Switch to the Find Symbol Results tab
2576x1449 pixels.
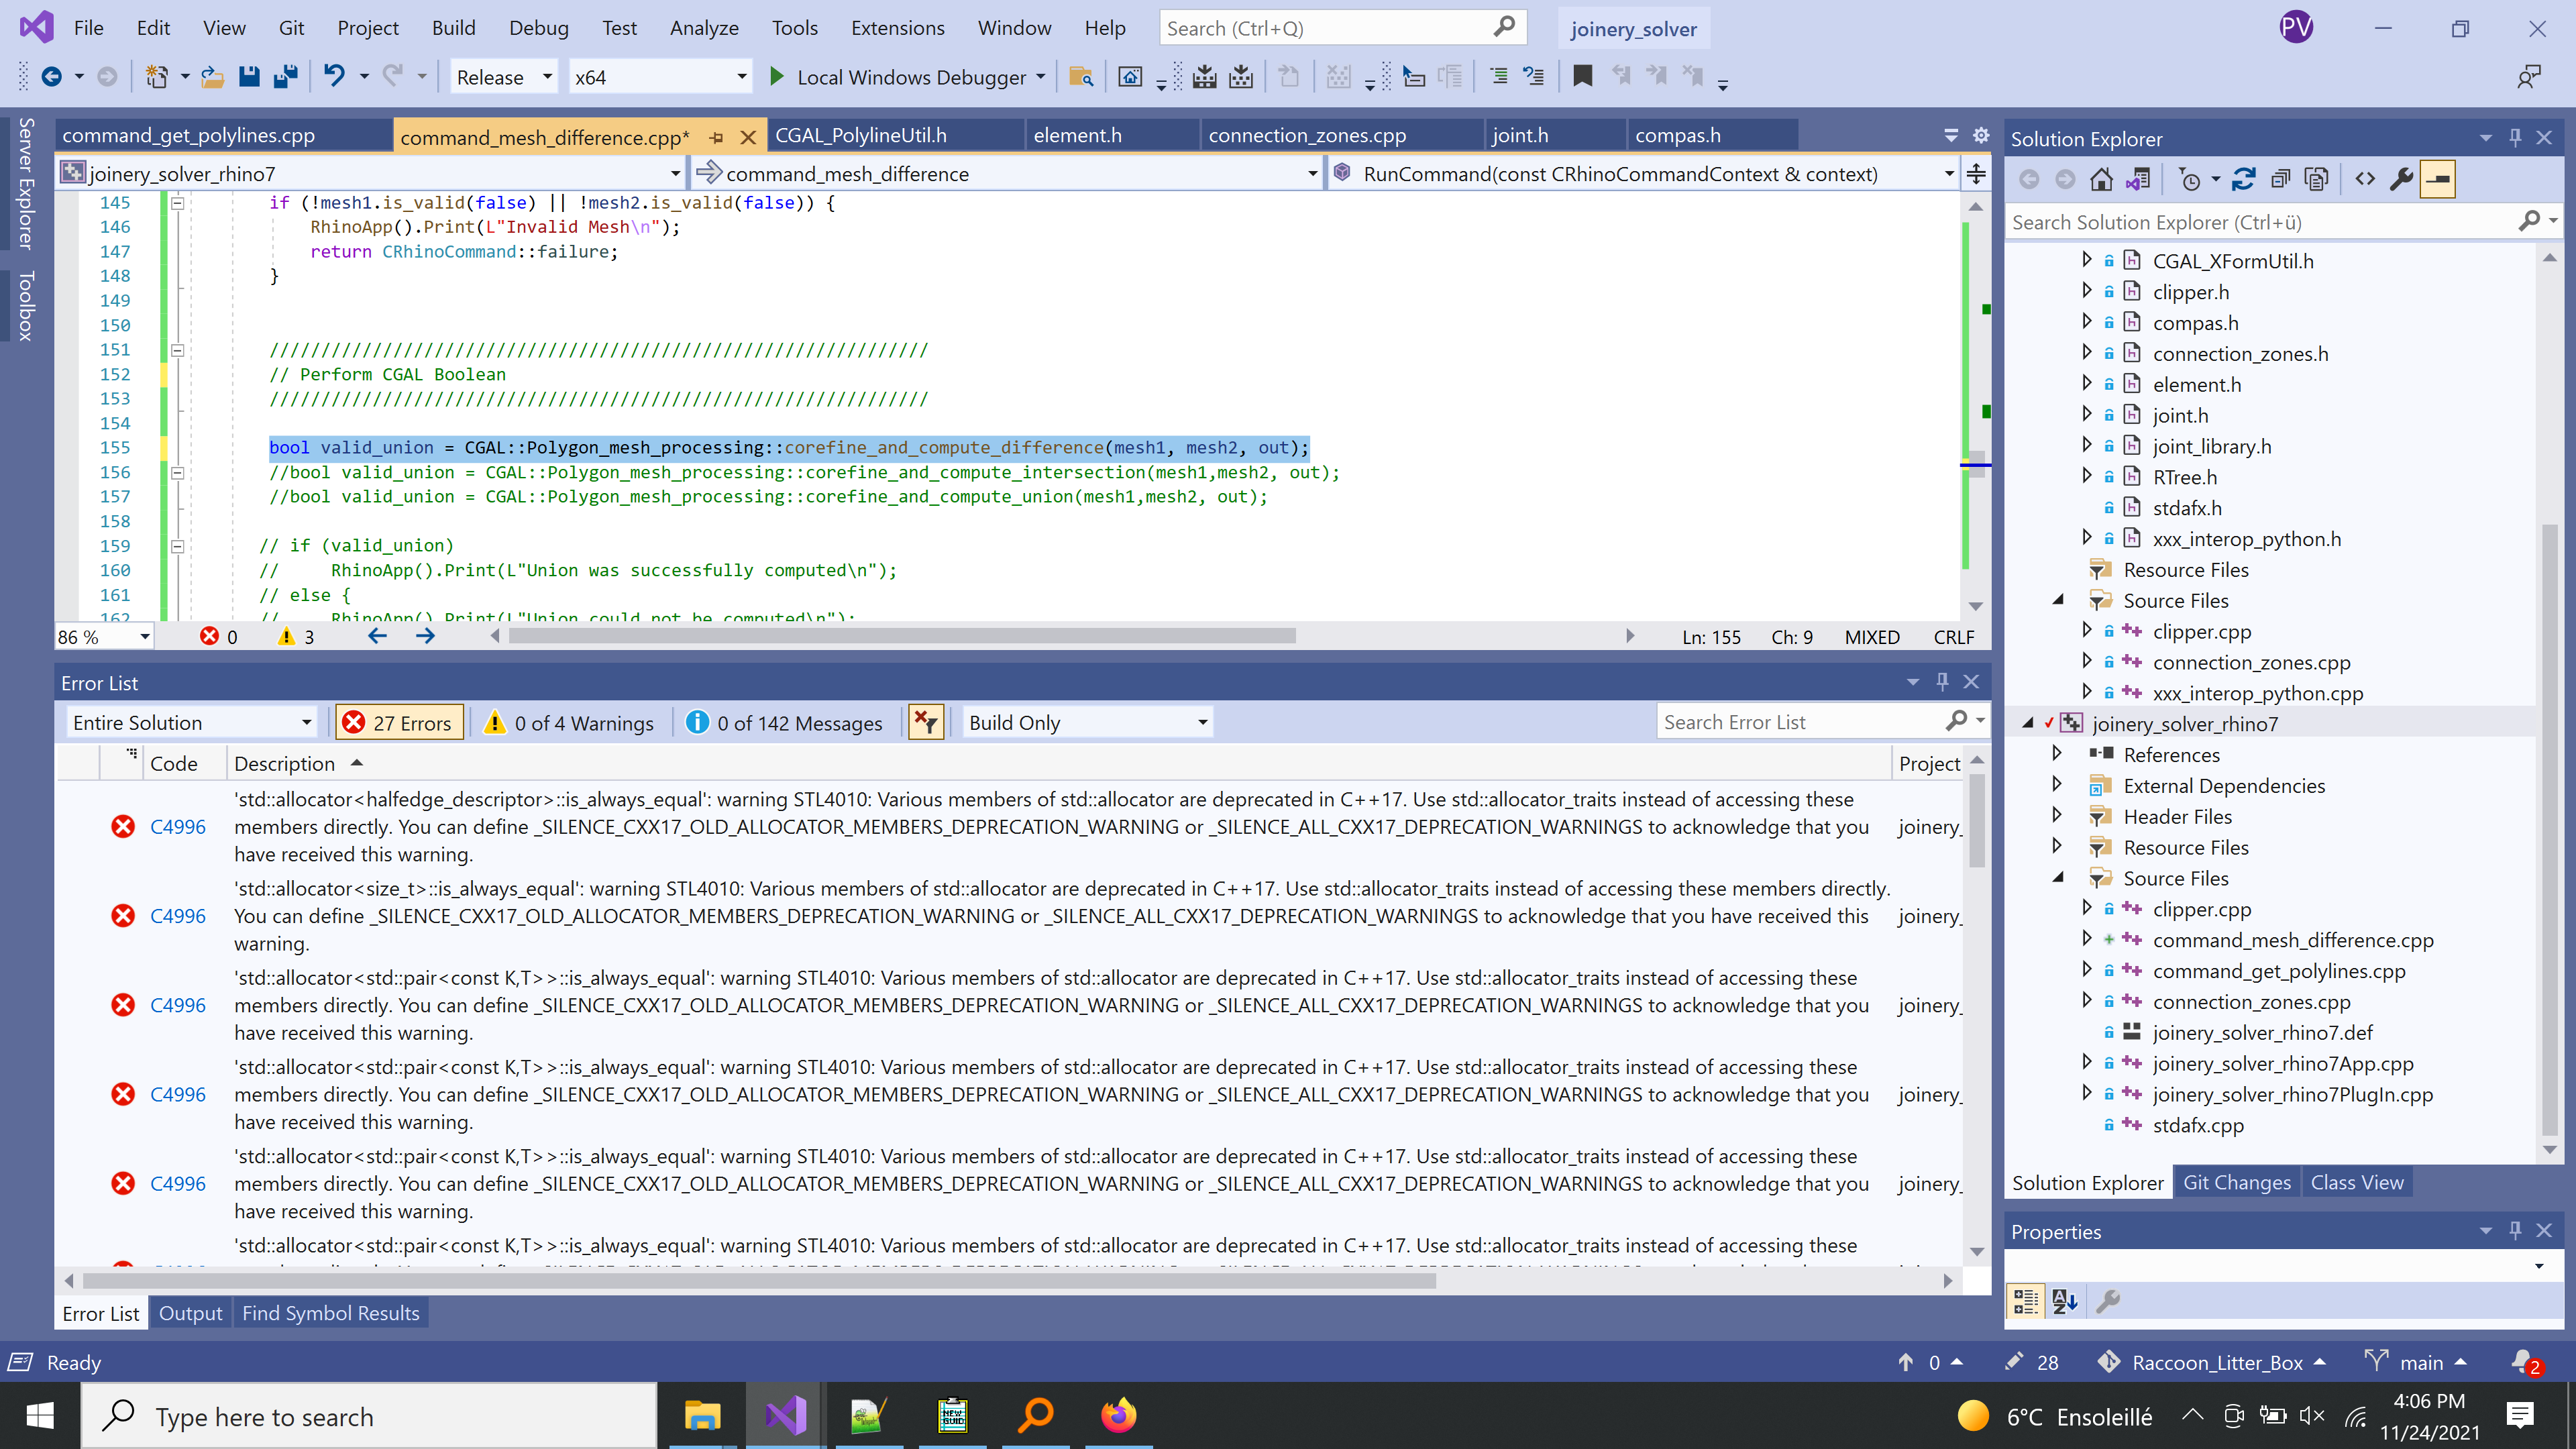click(x=330, y=1313)
